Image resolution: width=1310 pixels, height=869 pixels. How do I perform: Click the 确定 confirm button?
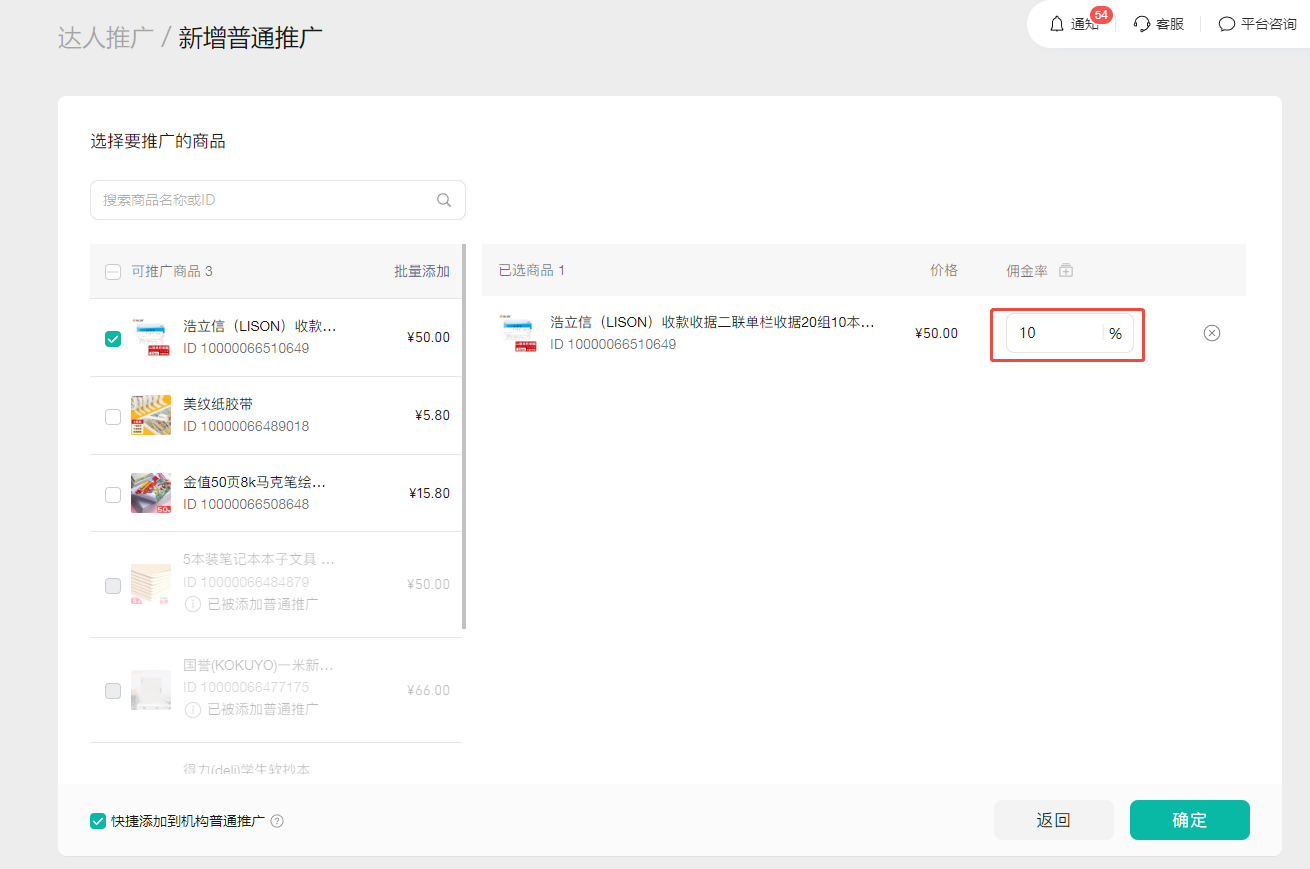(x=1189, y=820)
